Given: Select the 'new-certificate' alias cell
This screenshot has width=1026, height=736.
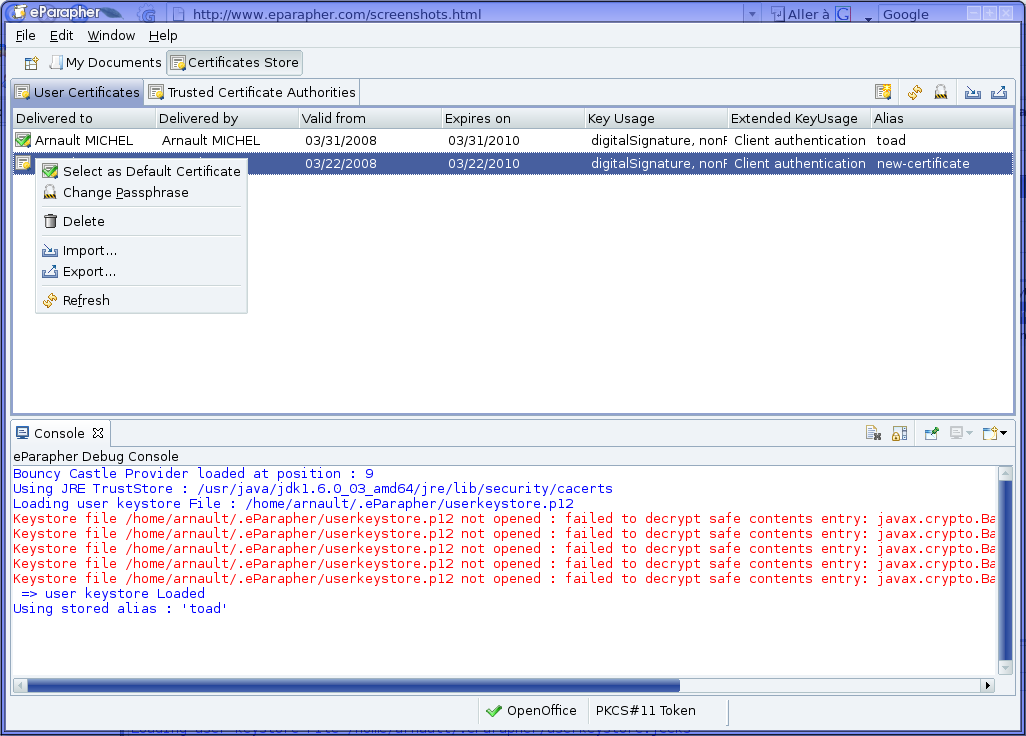Looking at the screenshot, I should (923, 164).
